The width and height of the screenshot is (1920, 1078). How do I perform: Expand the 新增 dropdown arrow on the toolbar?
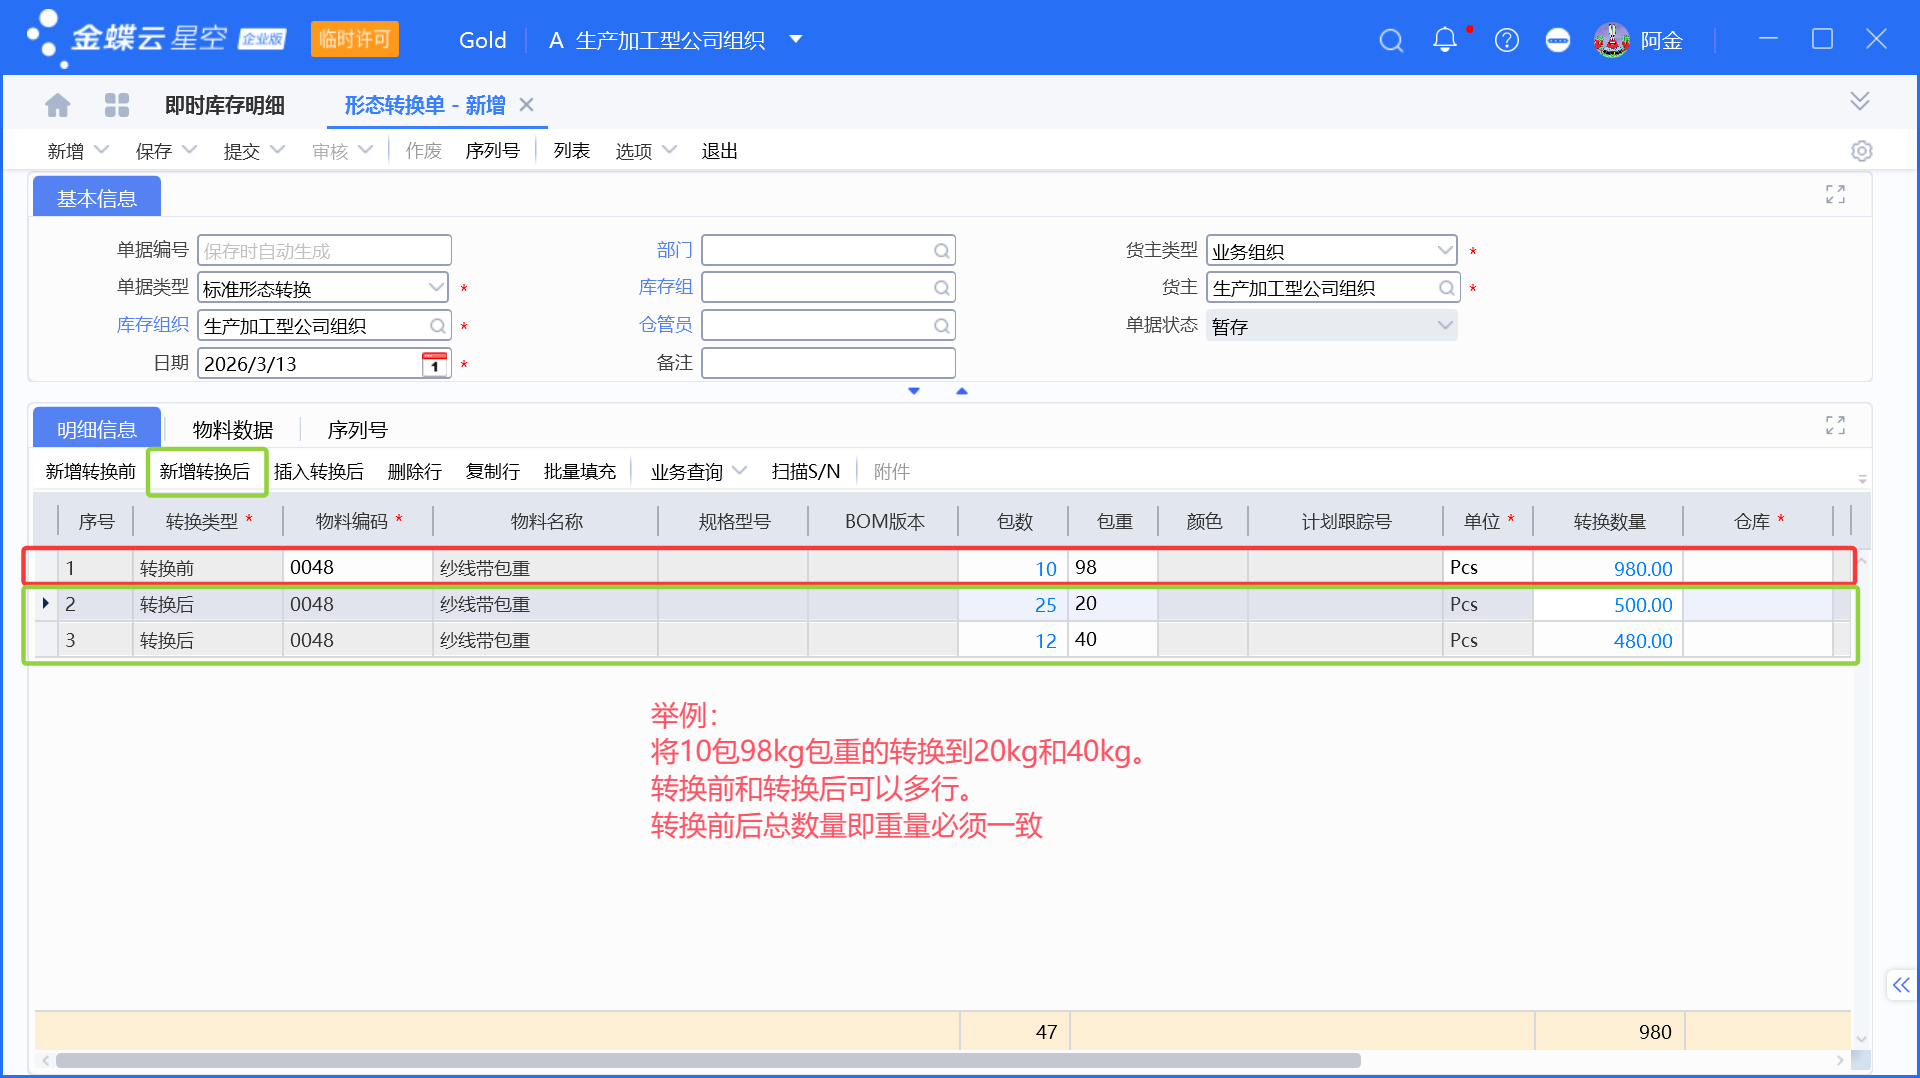pos(101,150)
